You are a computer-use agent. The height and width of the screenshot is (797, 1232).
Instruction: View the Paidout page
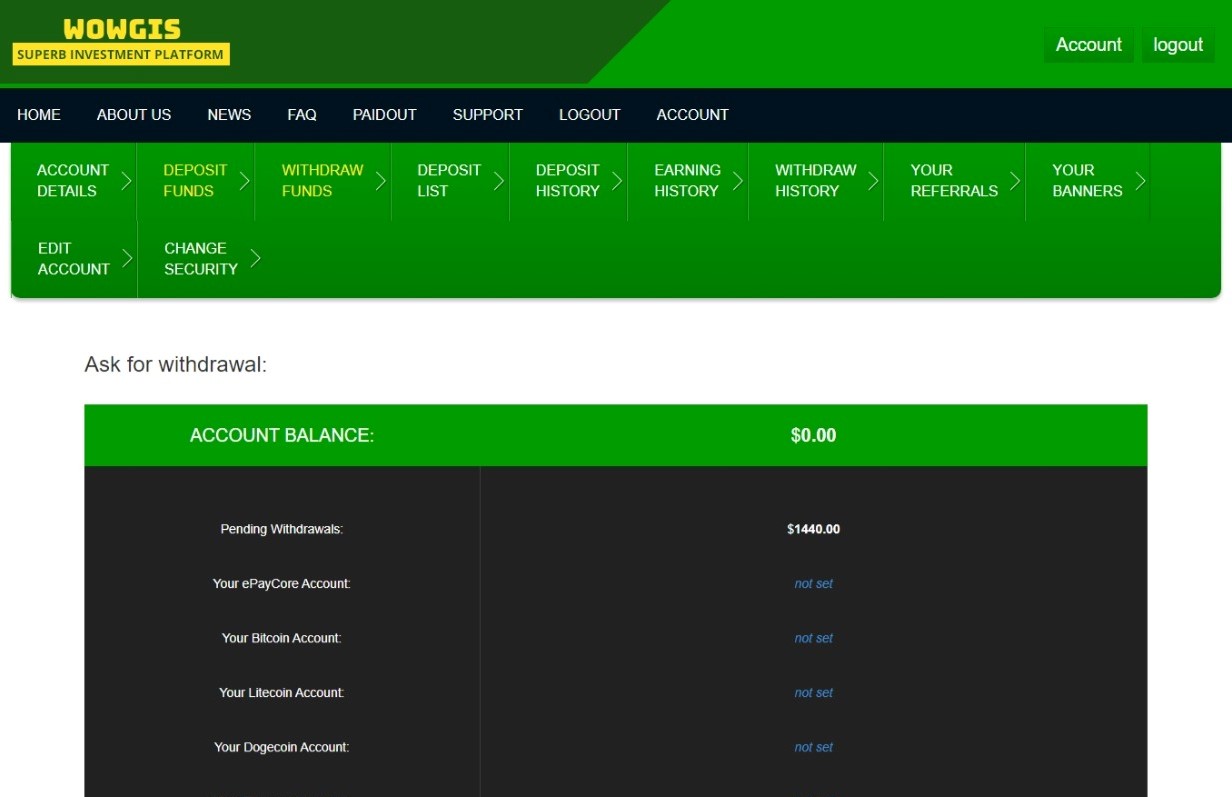click(384, 115)
